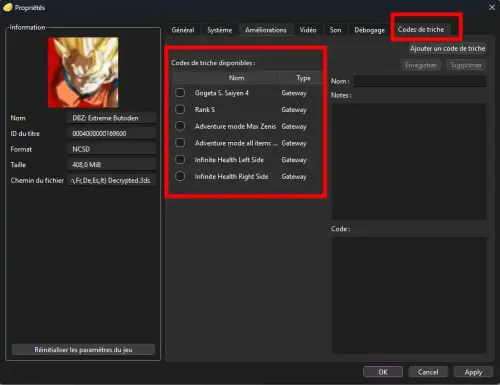Open the Débogage tab
Viewport: 500px width, 385px height.
(369, 30)
